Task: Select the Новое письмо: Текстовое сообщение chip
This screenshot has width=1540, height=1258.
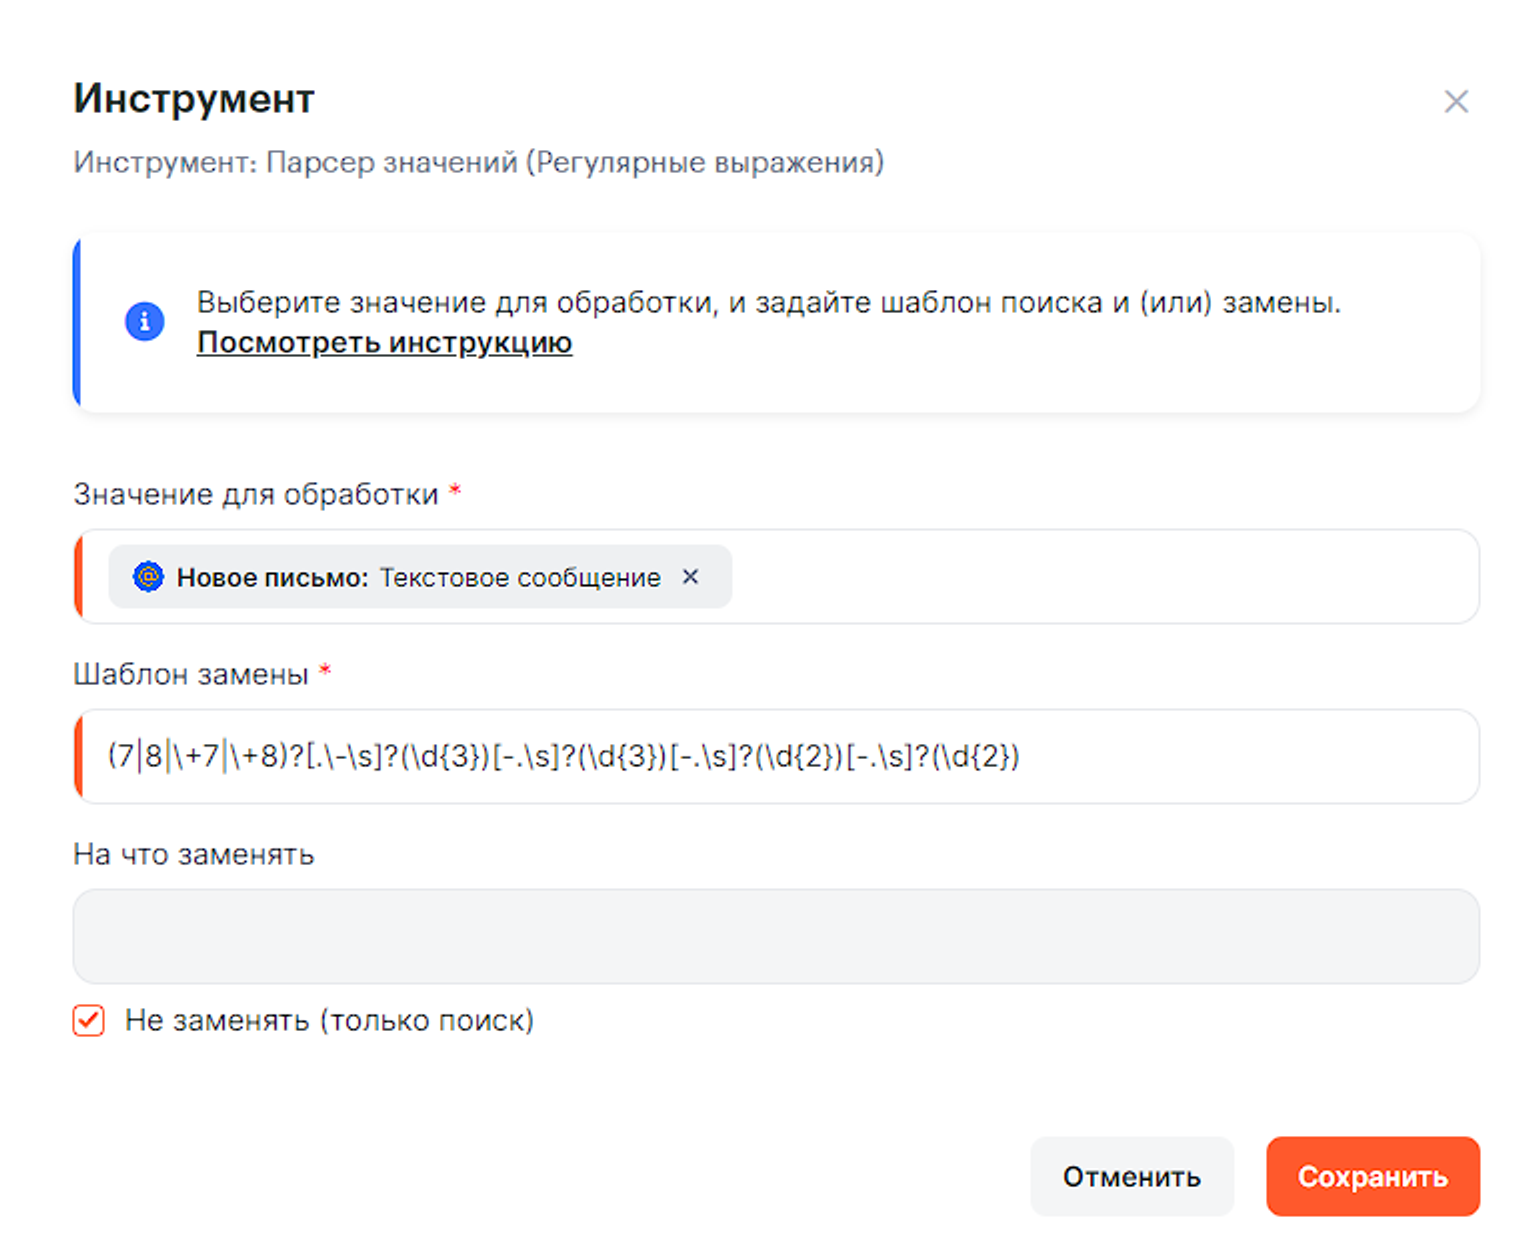Action: click(418, 577)
